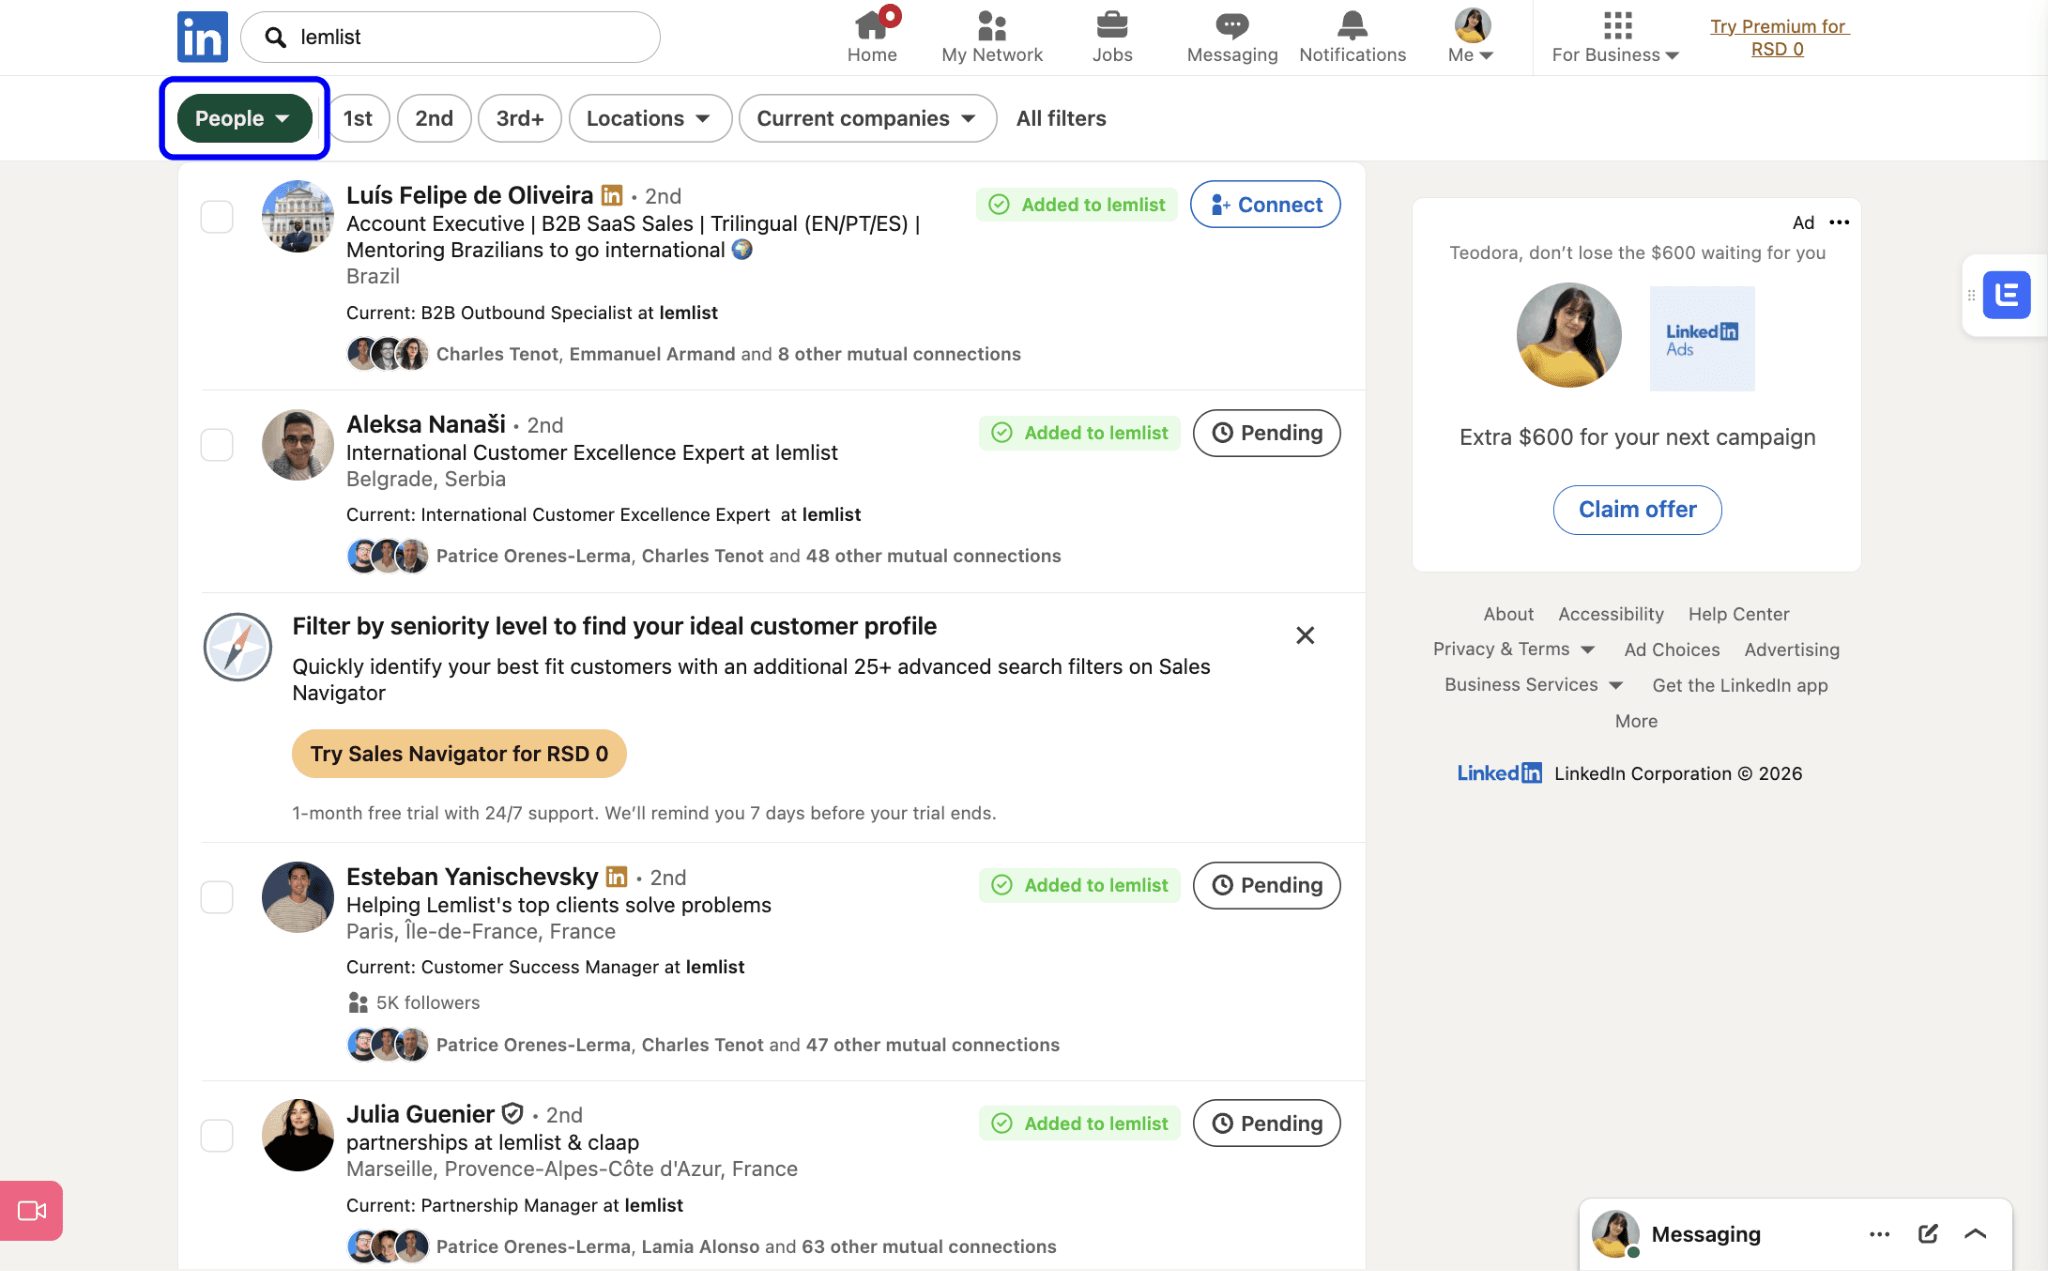Click Try Premium for RSD 0 link
The height and width of the screenshot is (1271, 2048).
click(x=1778, y=37)
